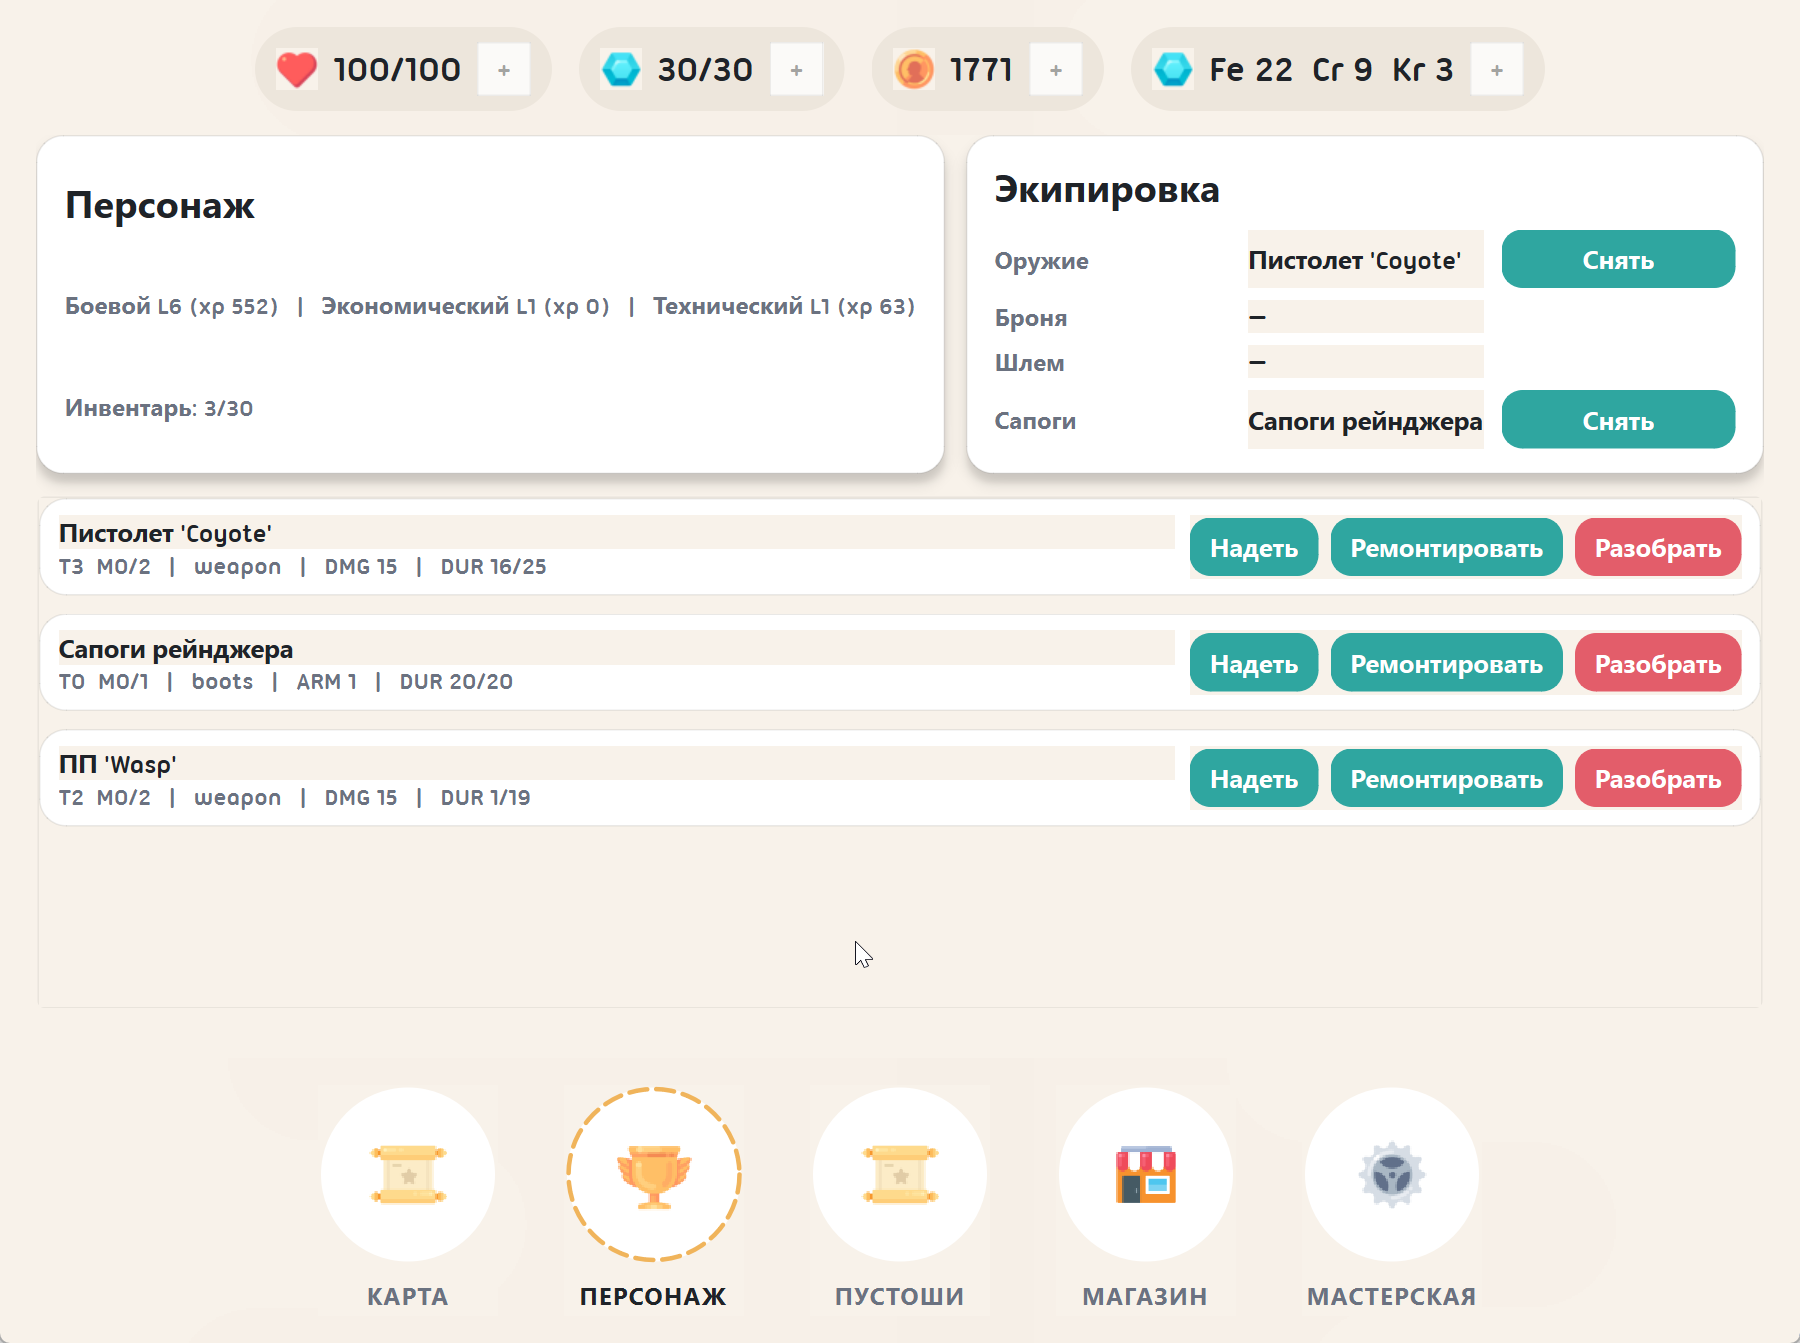Screen dimensions: 1800x1343
Task: Unequip the Пистолет 'Coyote' weapon with Снять
Action: pos(1618,260)
